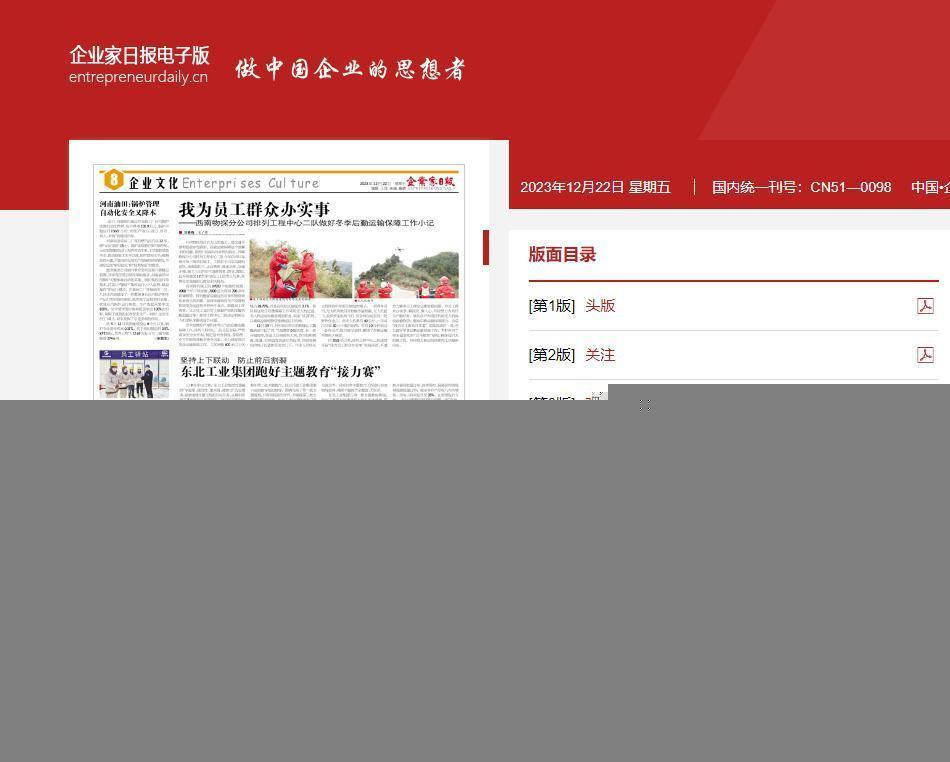
Task: Select the [第2版] entry label
Action: pyautogui.click(x=552, y=355)
